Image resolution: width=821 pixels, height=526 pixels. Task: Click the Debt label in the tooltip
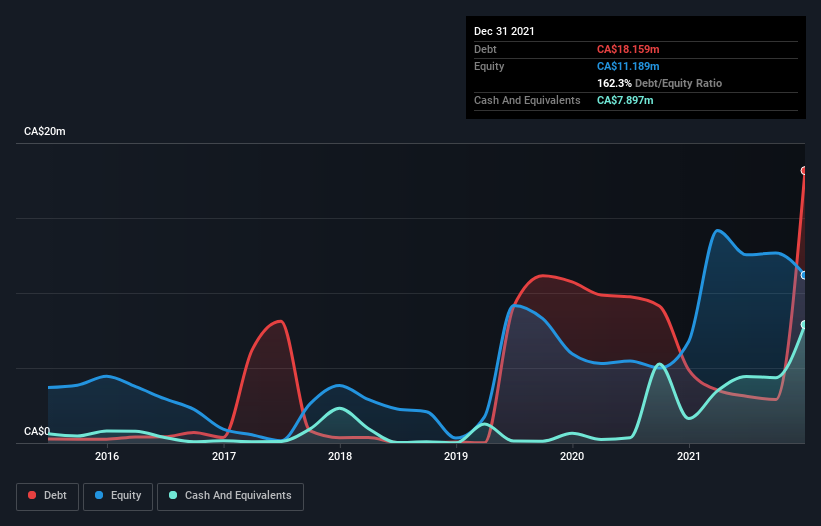click(x=485, y=49)
